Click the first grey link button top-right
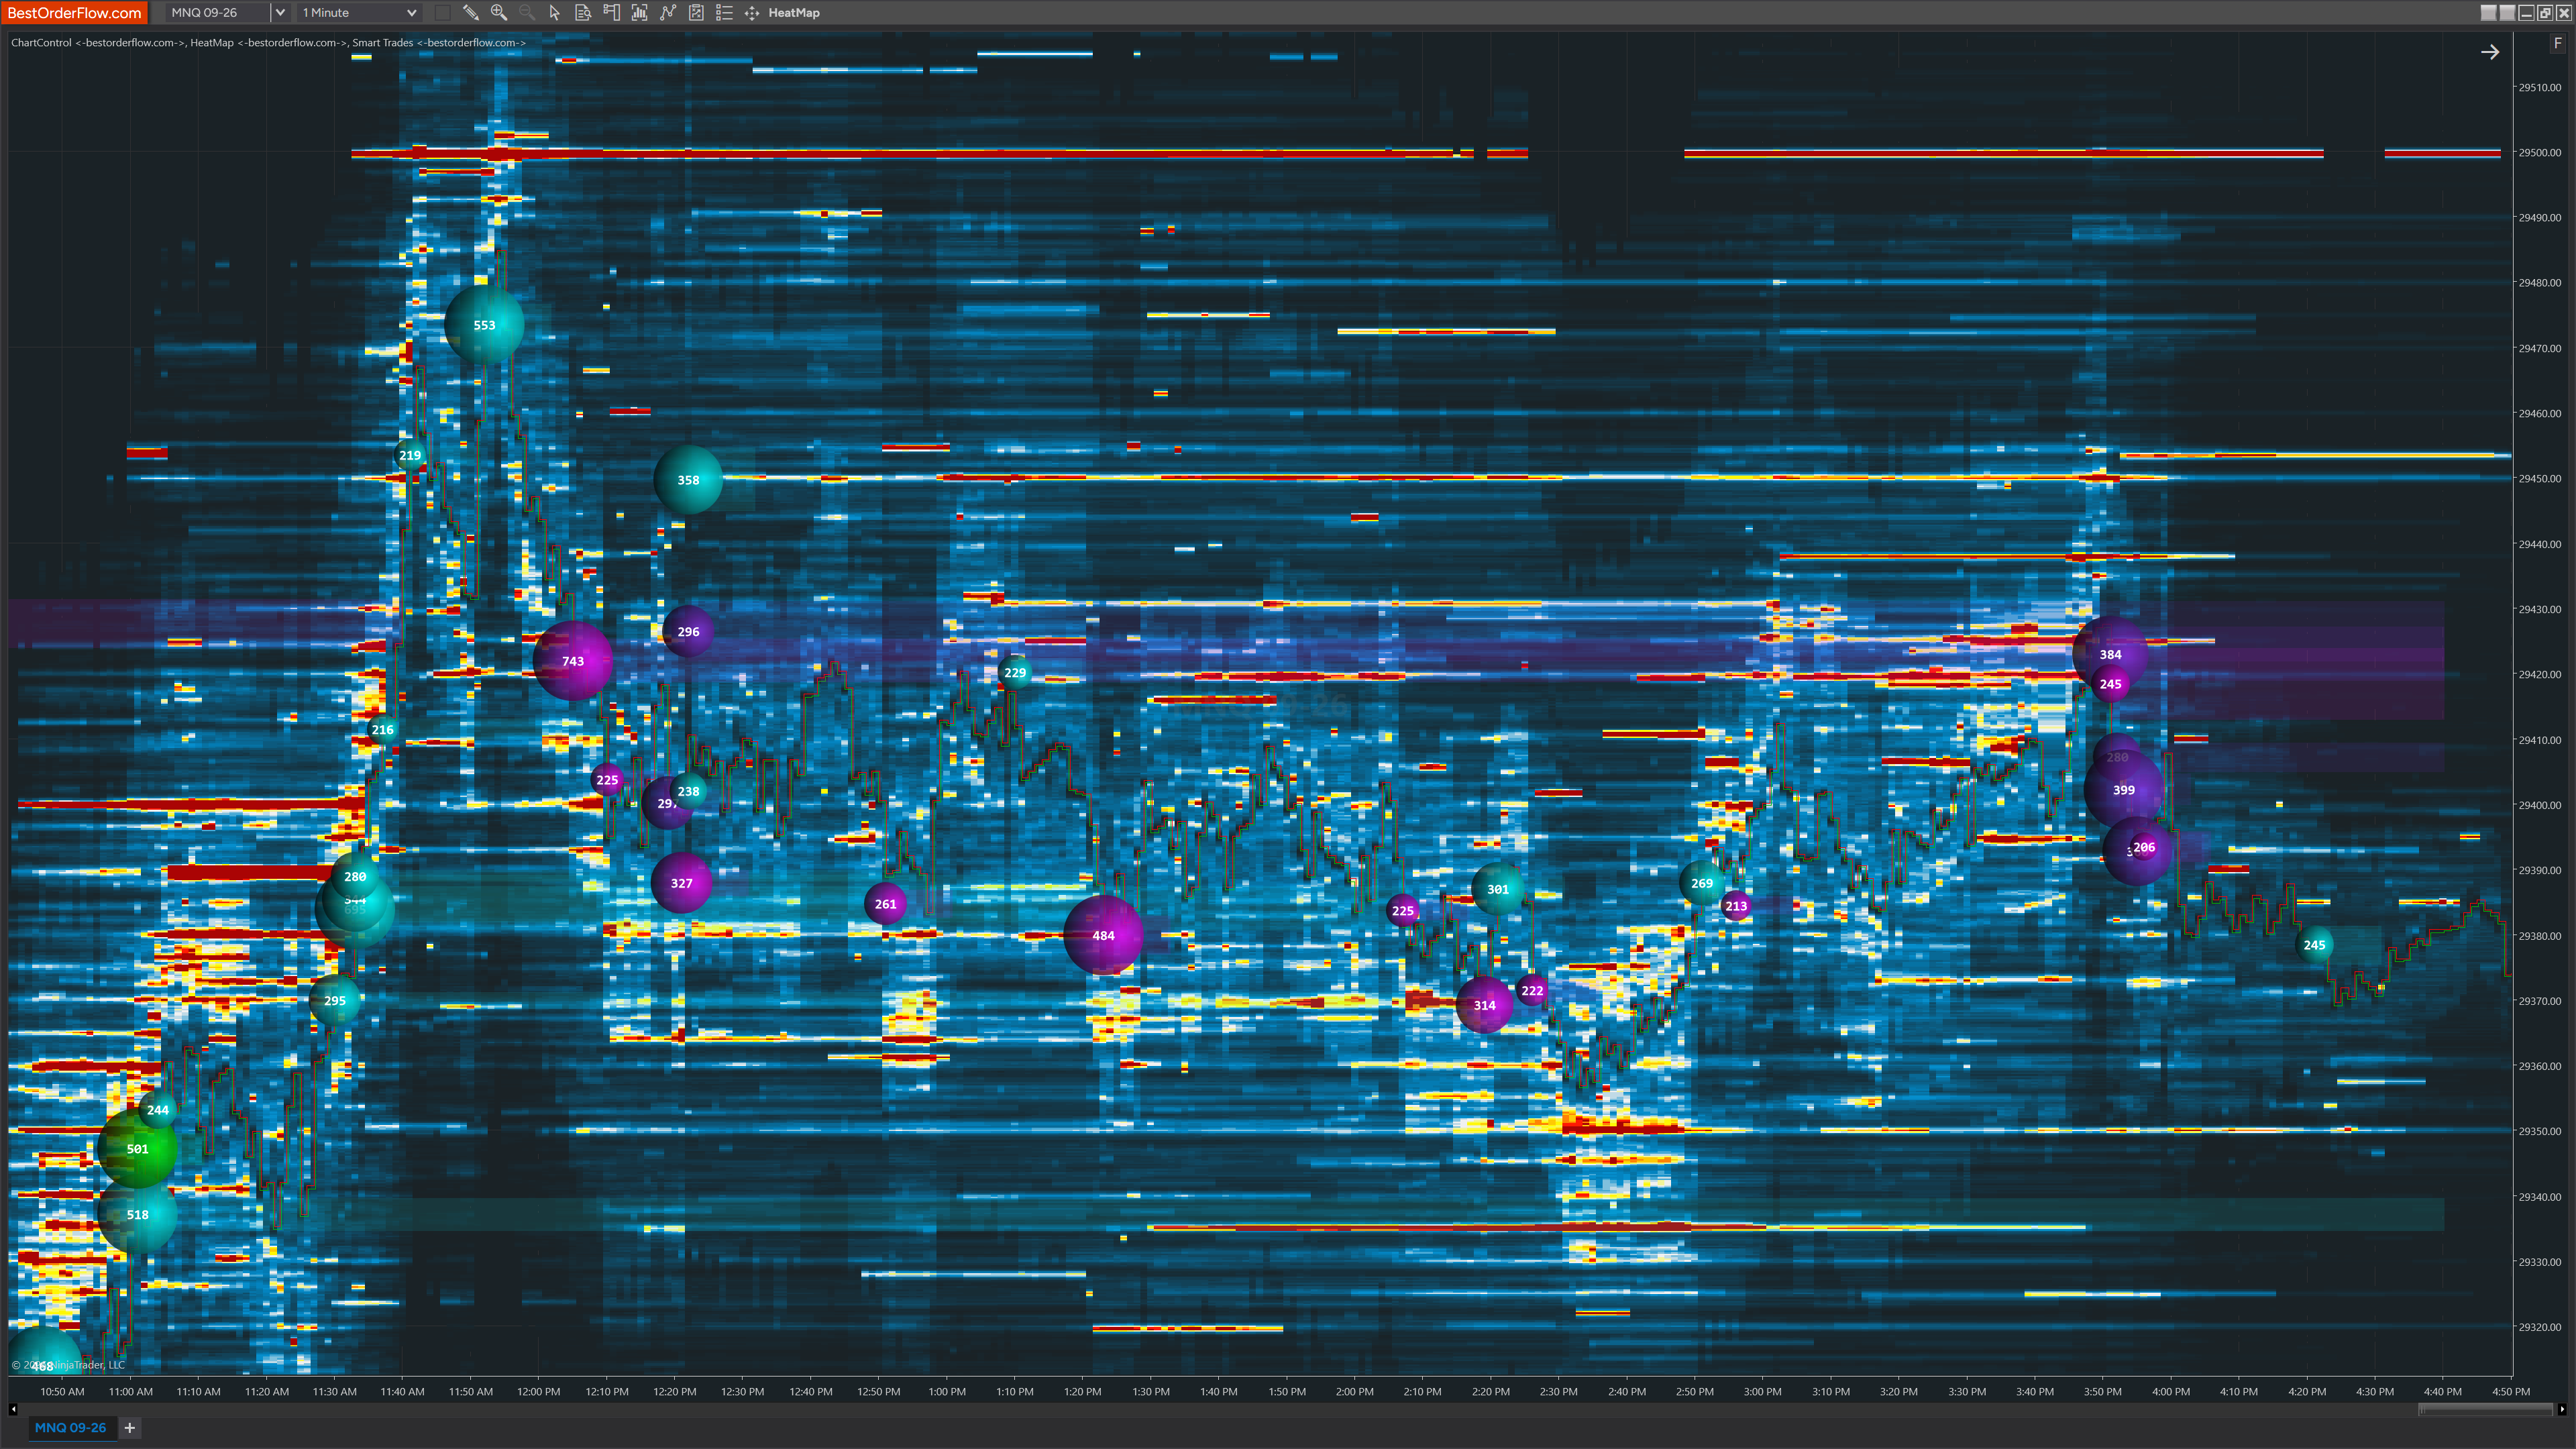 [2489, 13]
